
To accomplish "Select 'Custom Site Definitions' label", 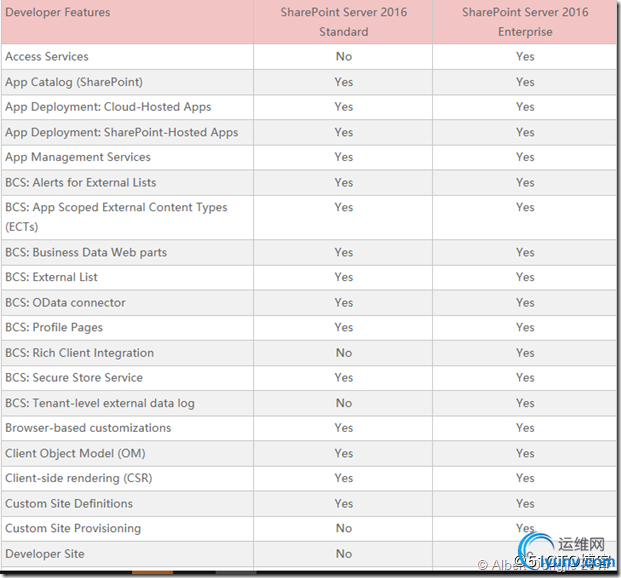I will pyautogui.click(x=69, y=504).
